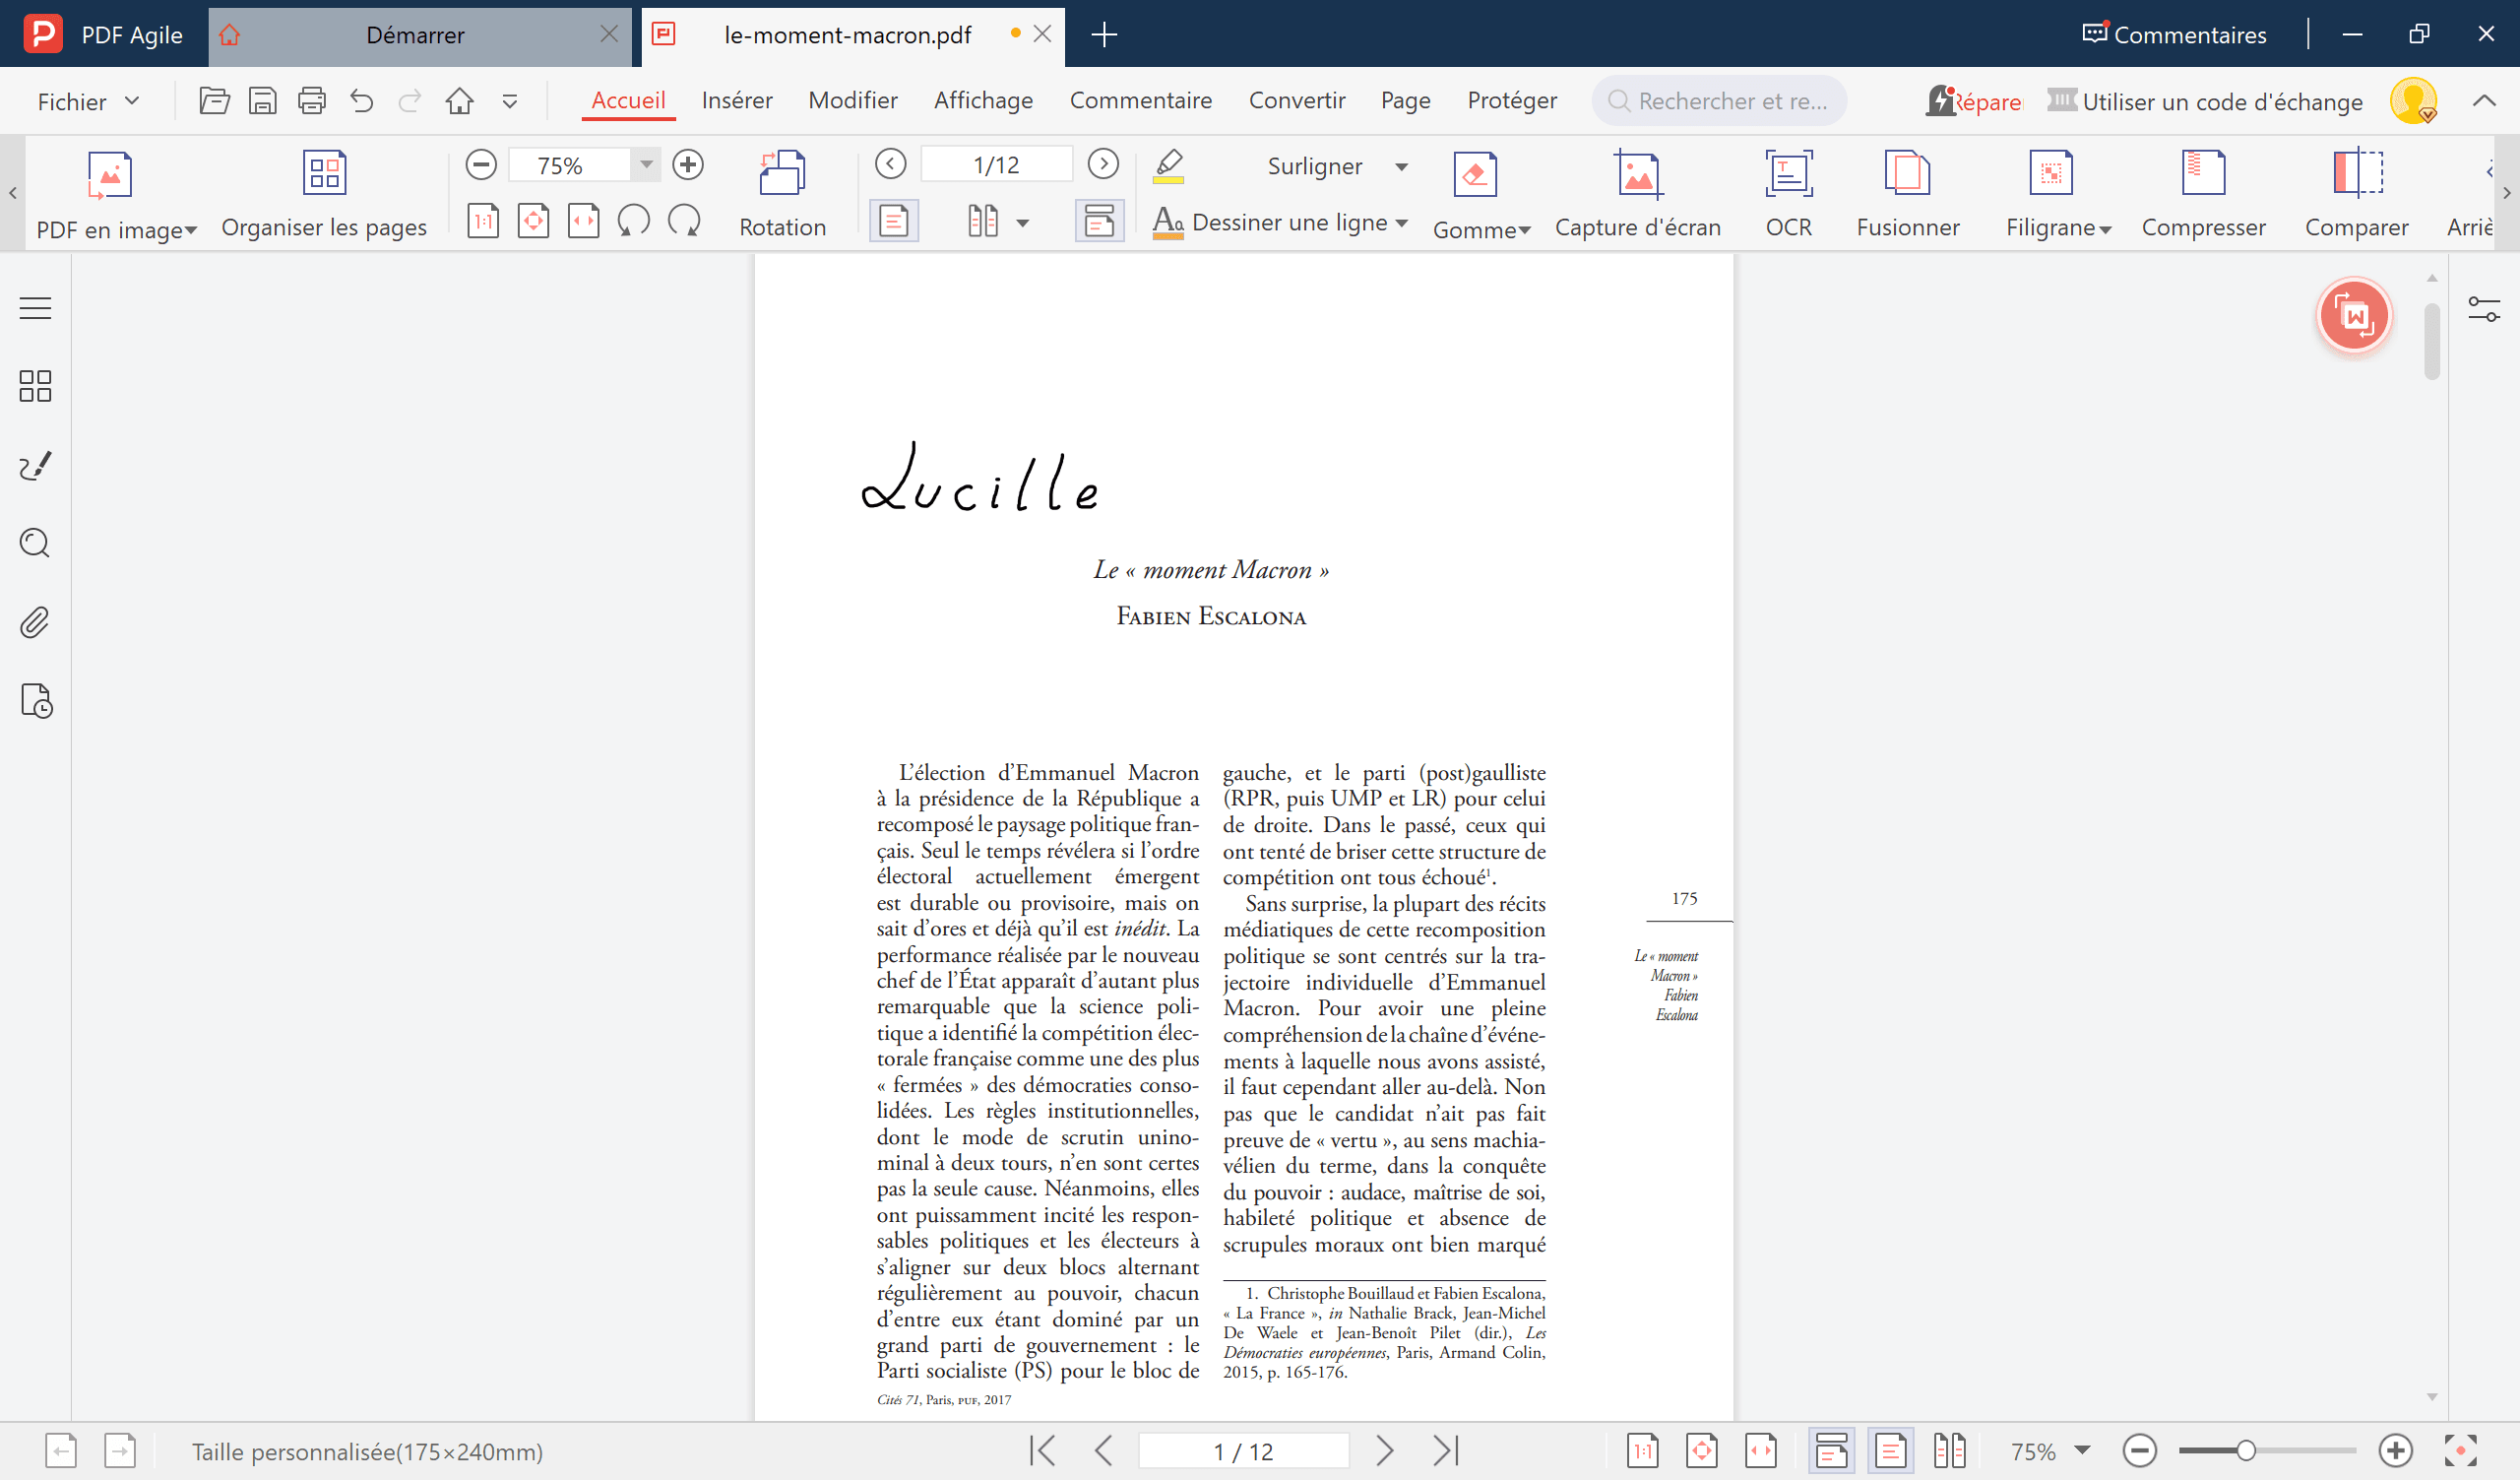Open the Protéger tab
2520x1480 pixels.
point(1511,101)
